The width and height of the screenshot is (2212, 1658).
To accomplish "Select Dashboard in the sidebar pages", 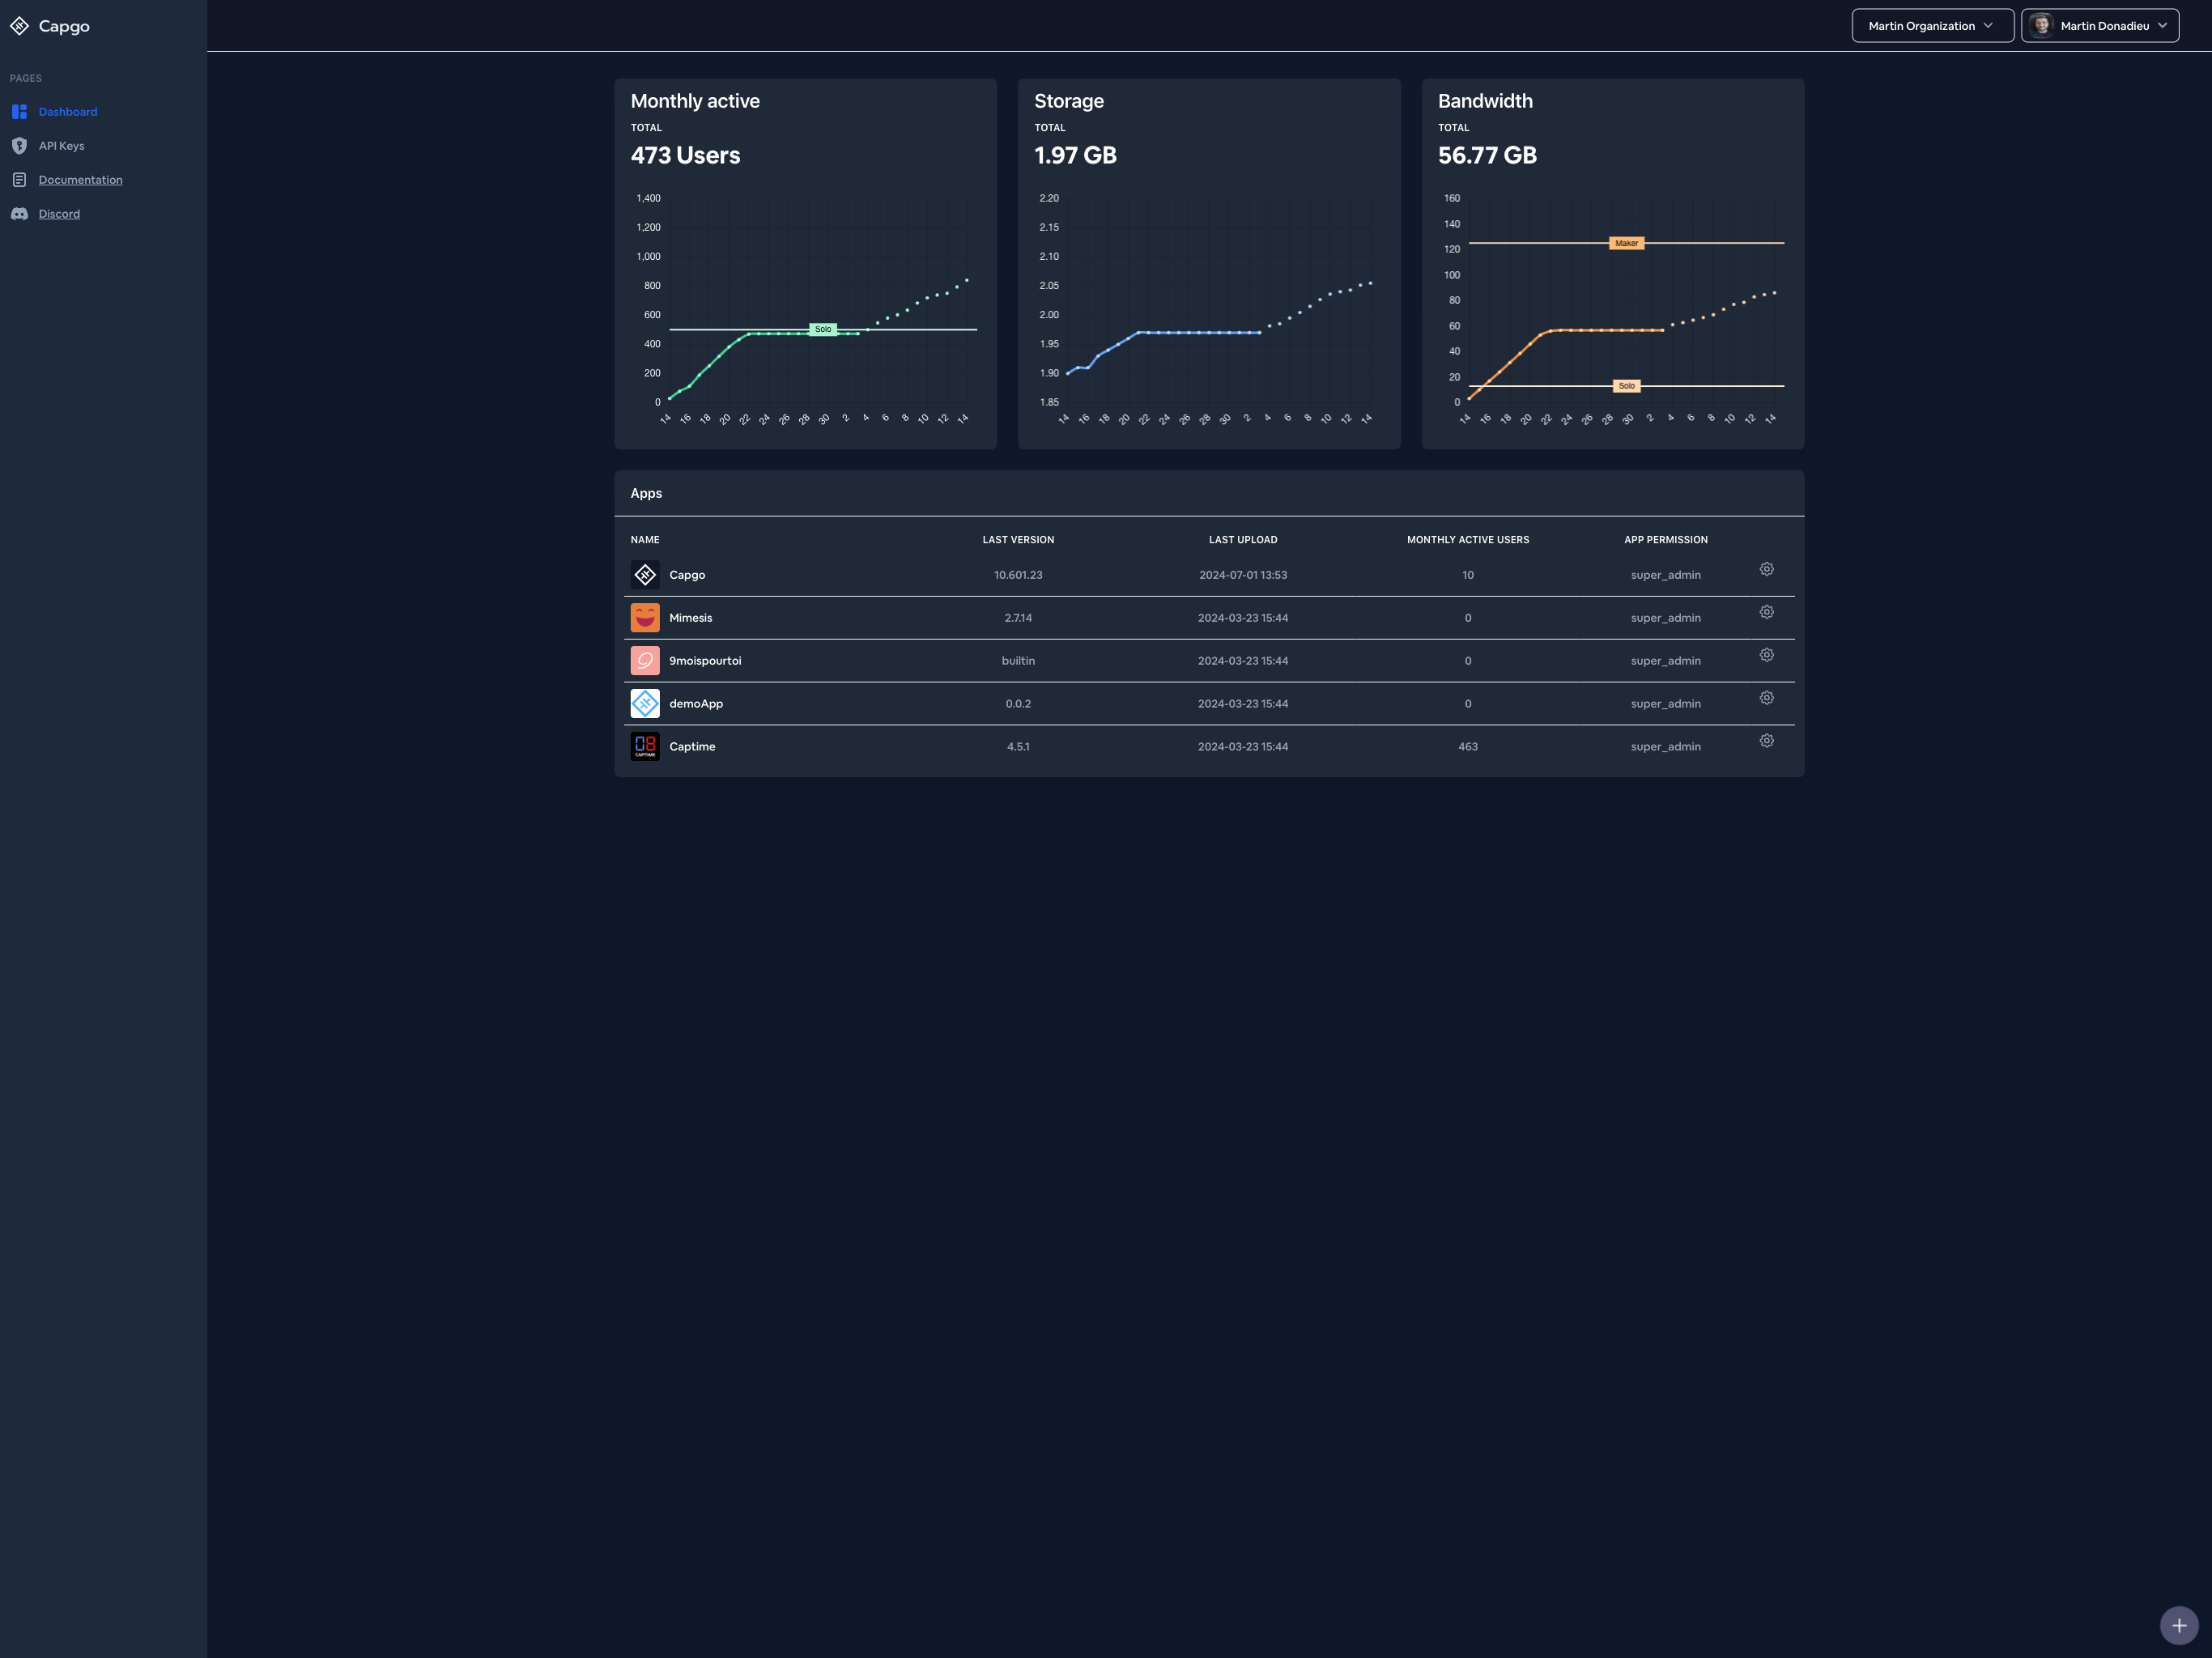I will click(68, 112).
